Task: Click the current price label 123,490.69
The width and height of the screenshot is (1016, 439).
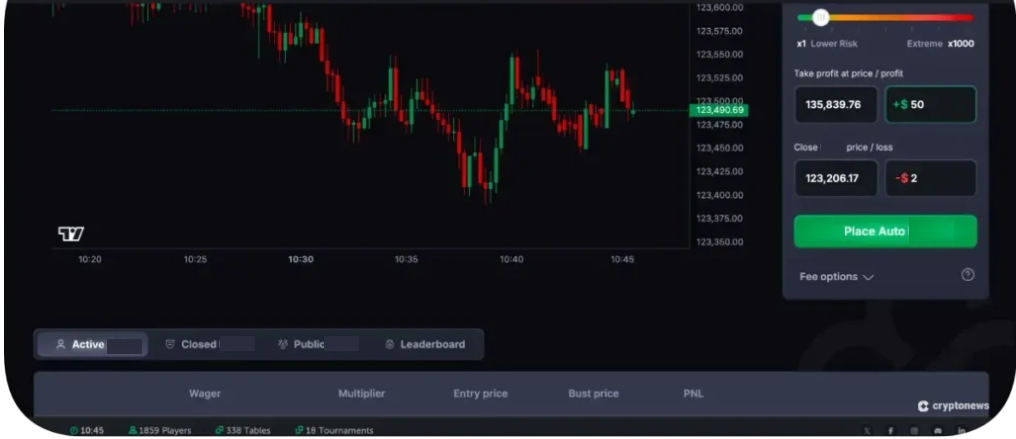Action: [719, 111]
